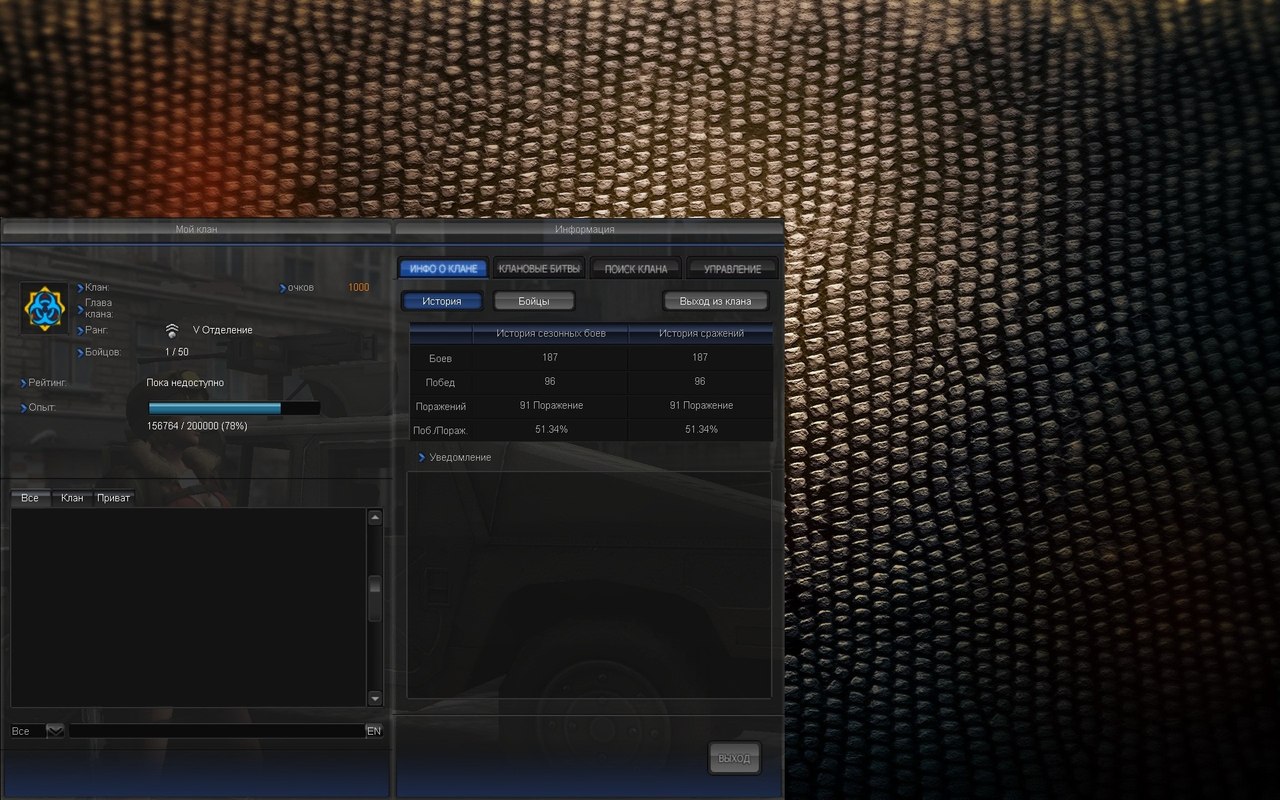Select the Управление tab
The height and width of the screenshot is (800, 1280).
[x=732, y=269]
